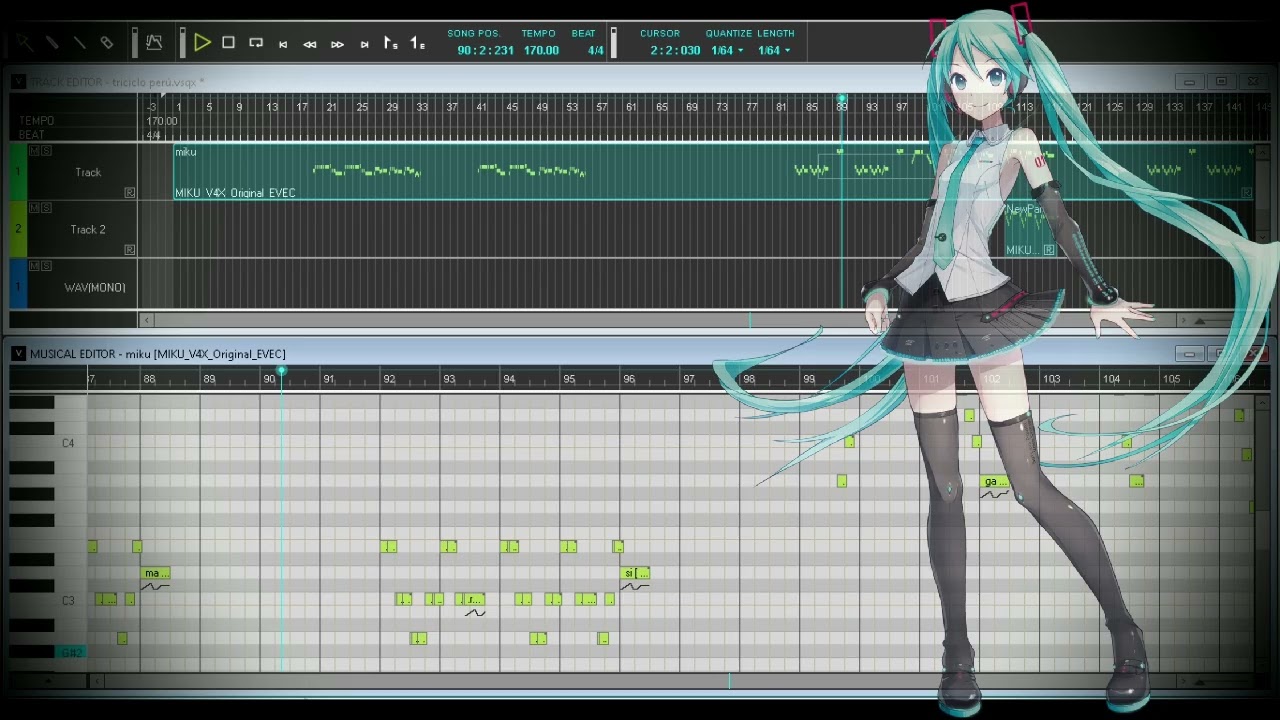Click the blue color strip of WAV track

coord(18,283)
